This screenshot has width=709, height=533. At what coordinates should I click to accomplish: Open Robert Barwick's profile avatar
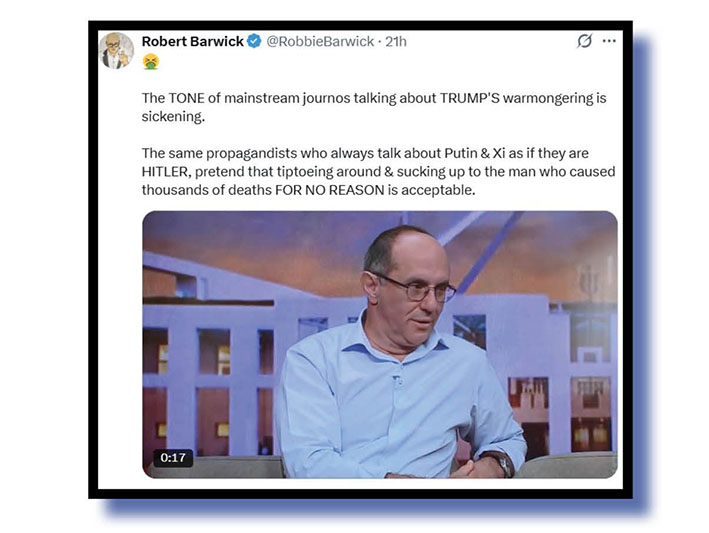click(x=117, y=51)
